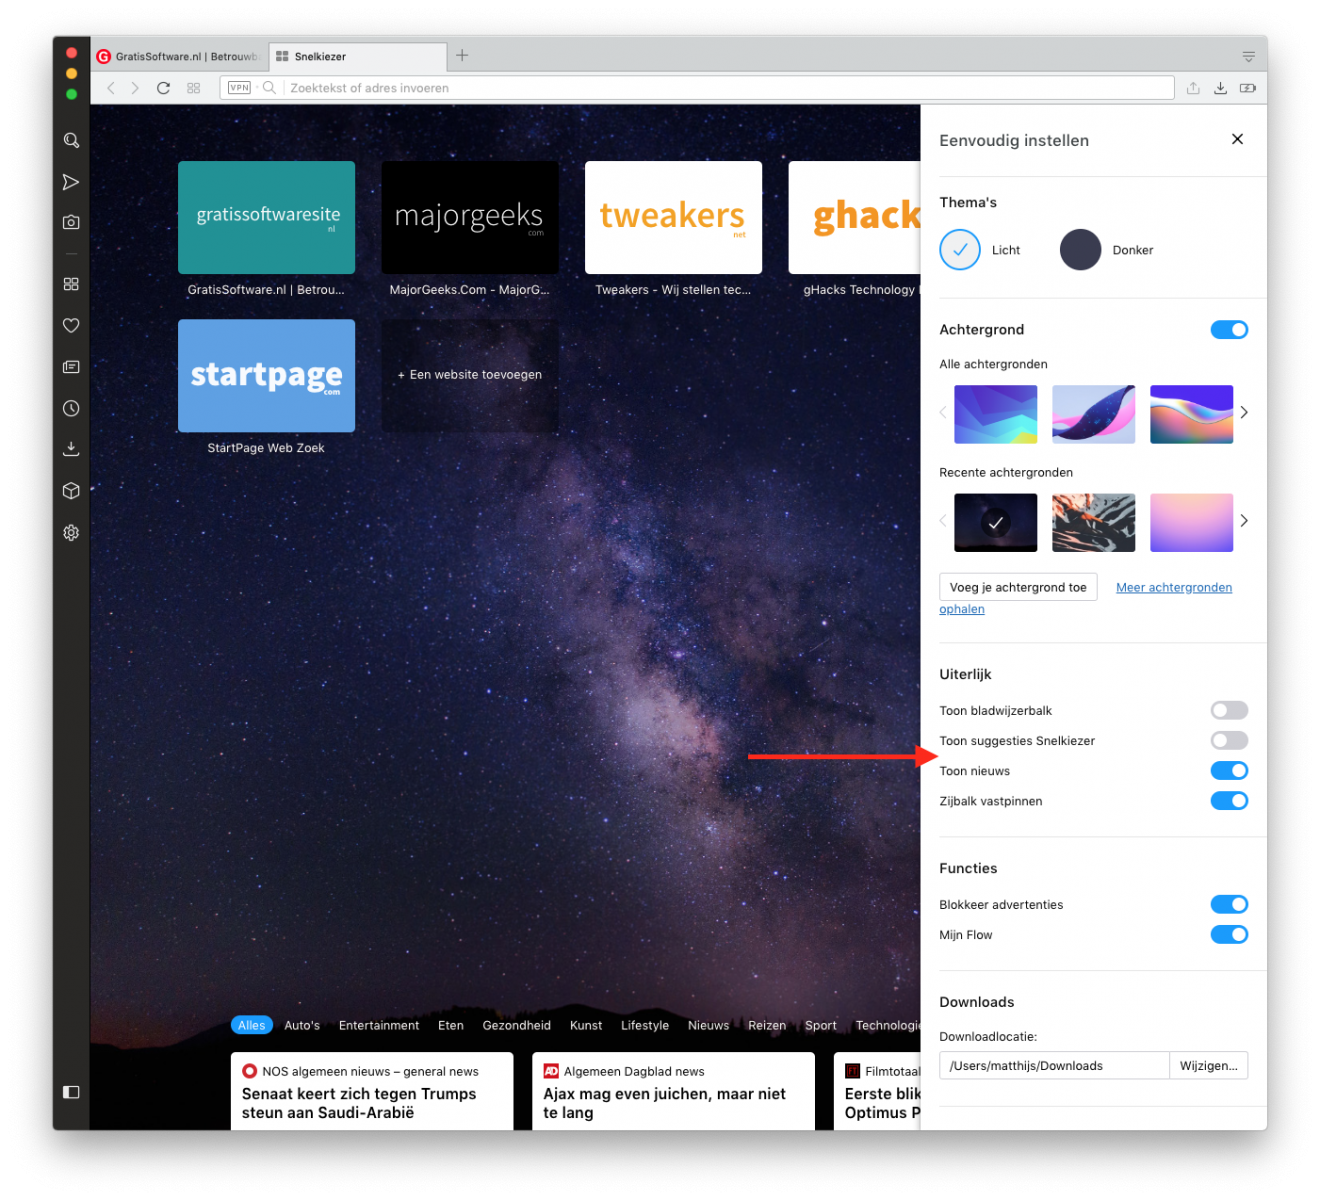Enable the Toon bladwijzerbalk toggle
Image resolution: width=1320 pixels, height=1200 pixels.
coord(1229,710)
